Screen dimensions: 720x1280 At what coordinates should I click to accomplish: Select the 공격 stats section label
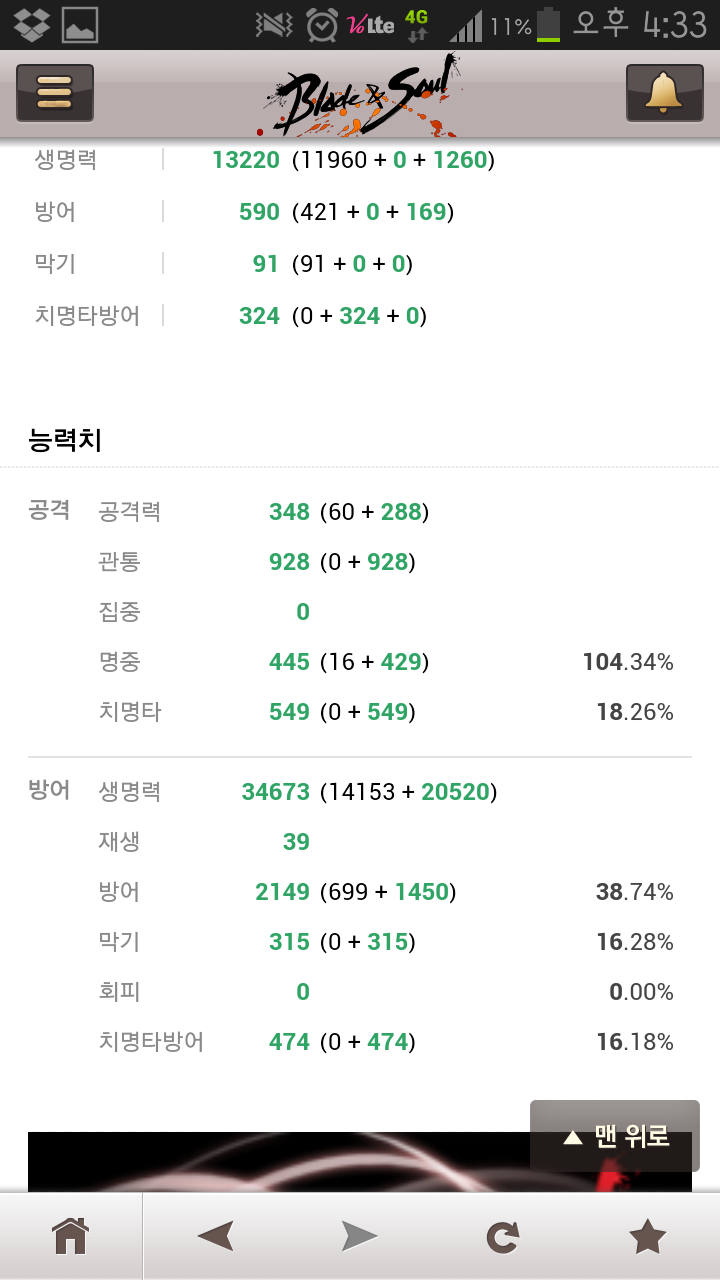coord(51,511)
